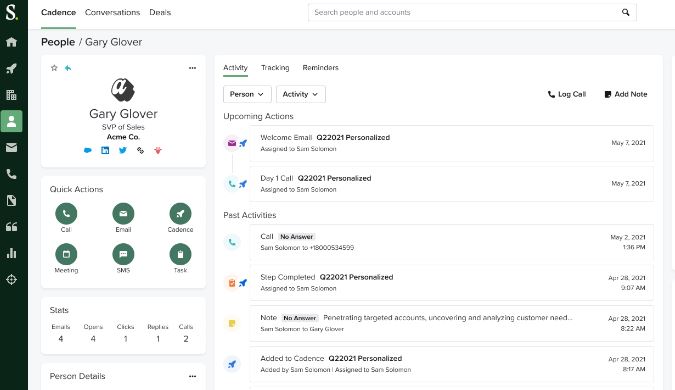Image resolution: width=675 pixels, height=390 pixels.
Task: Open the Note about penetrating targeted accounts
Action: click(x=452, y=323)
